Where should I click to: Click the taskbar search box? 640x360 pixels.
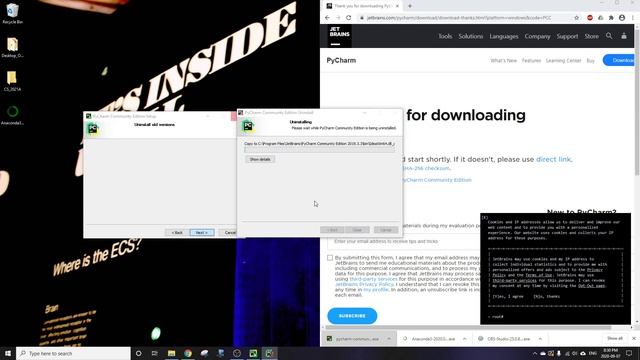(x=73, y=353)
